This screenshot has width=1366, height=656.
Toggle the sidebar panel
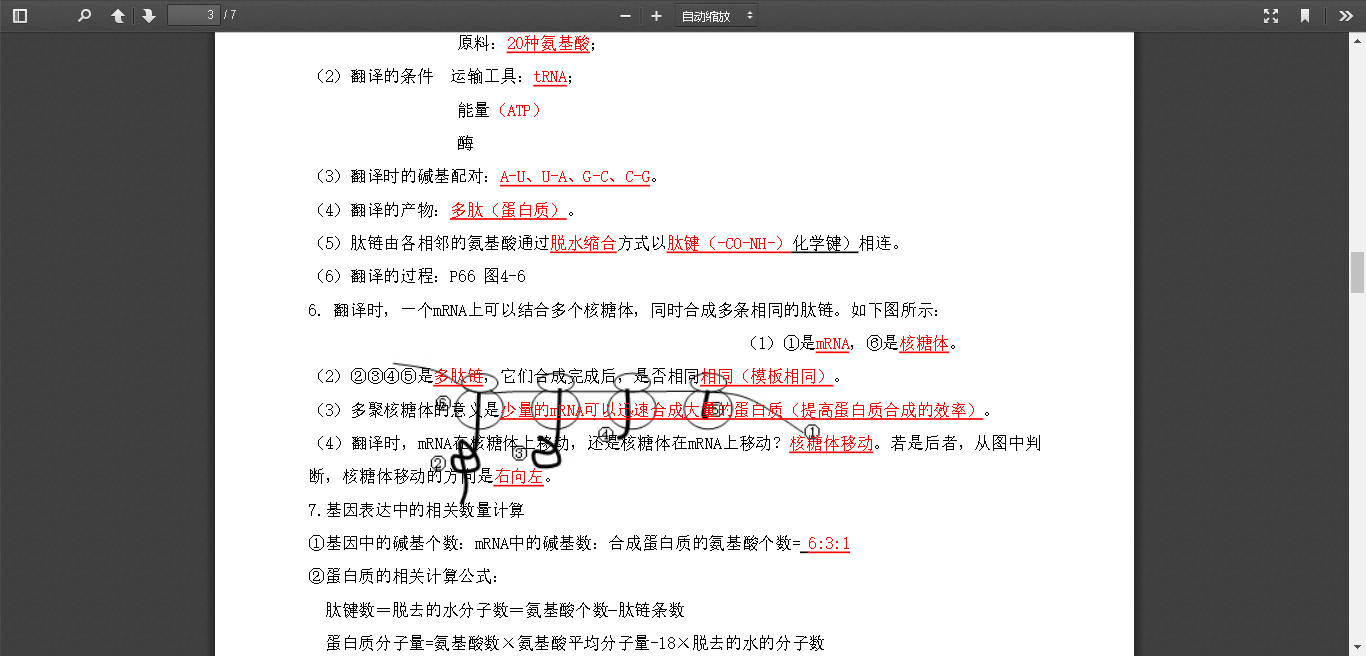pyautogui.click(x=20, y=16)
